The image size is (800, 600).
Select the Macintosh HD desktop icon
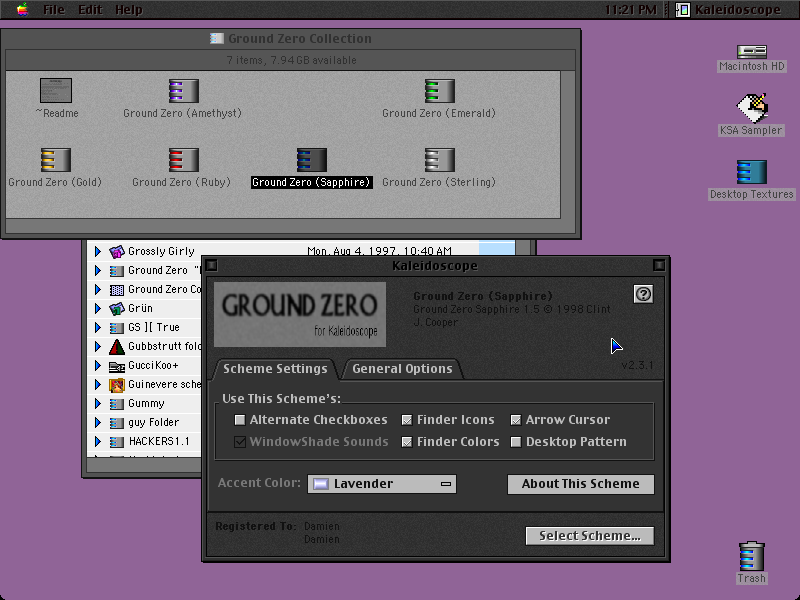[x=752, y=51]
